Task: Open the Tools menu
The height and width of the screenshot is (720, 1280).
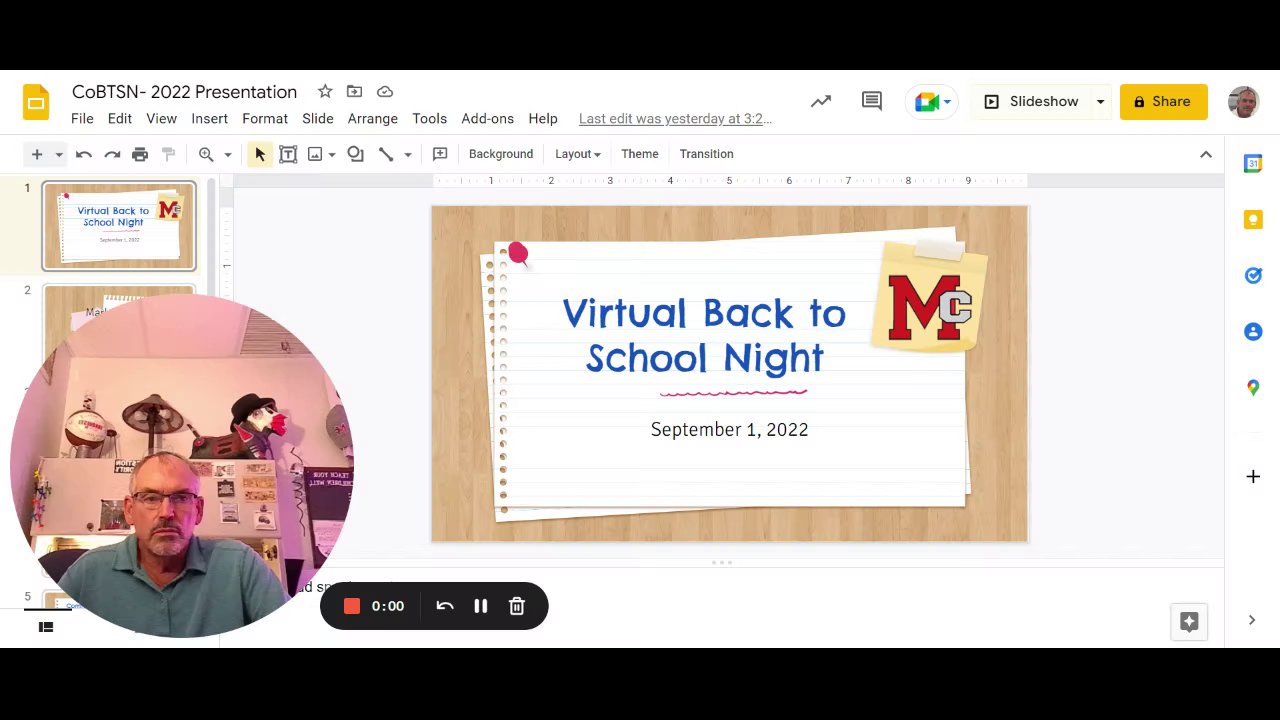Action: click(430, 118)
